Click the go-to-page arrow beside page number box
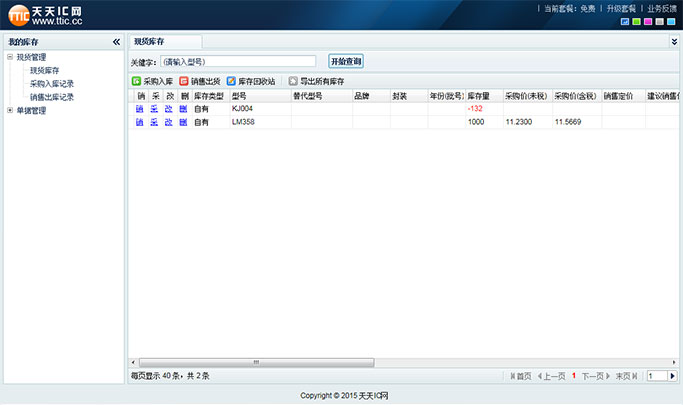 (672, 376)
